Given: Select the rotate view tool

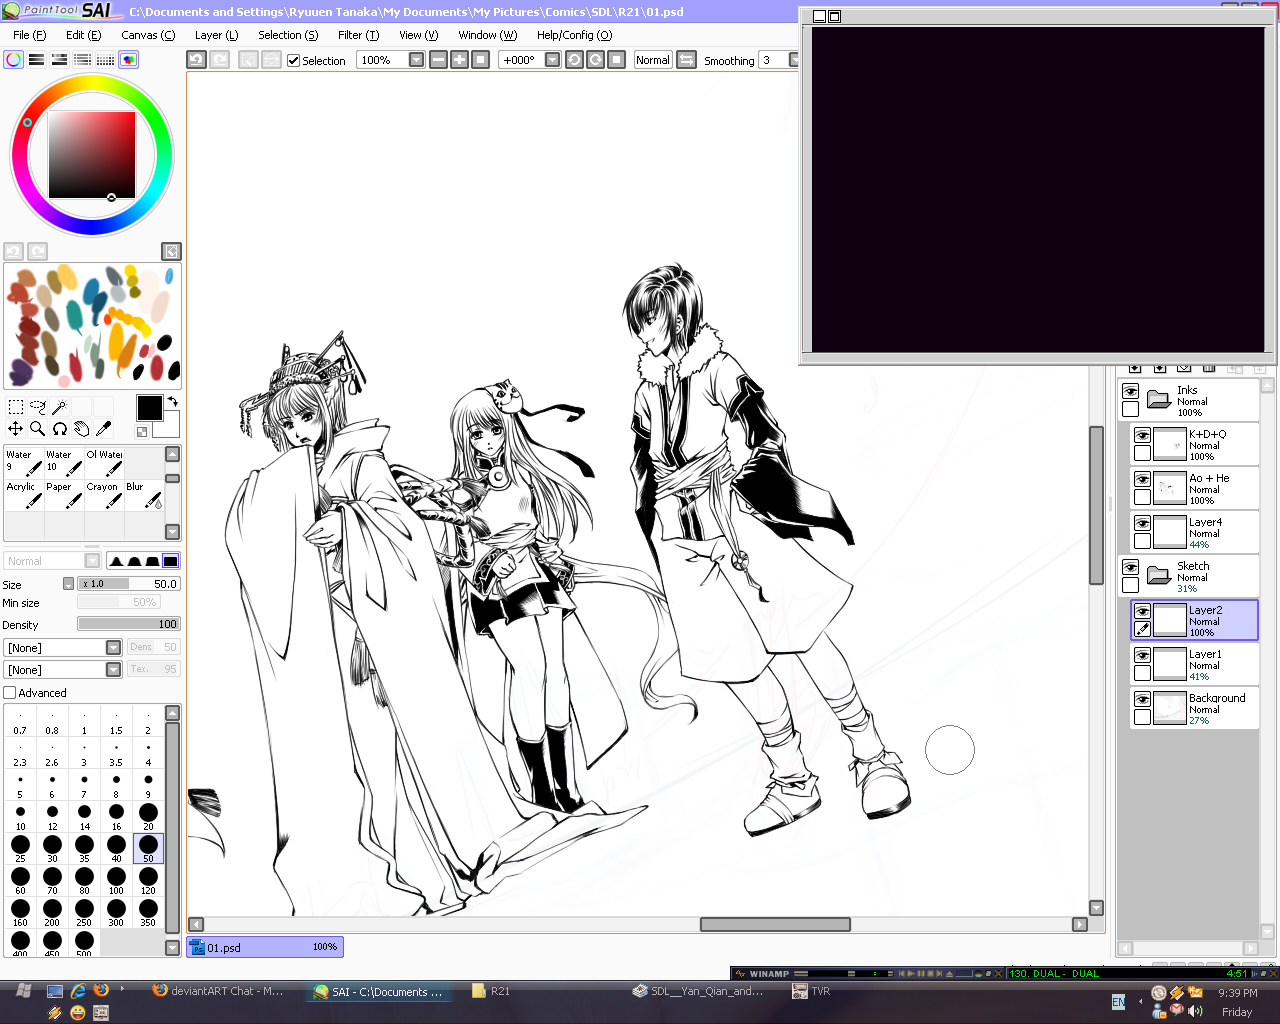Looking at the screenshot, I should pos(60,429).
